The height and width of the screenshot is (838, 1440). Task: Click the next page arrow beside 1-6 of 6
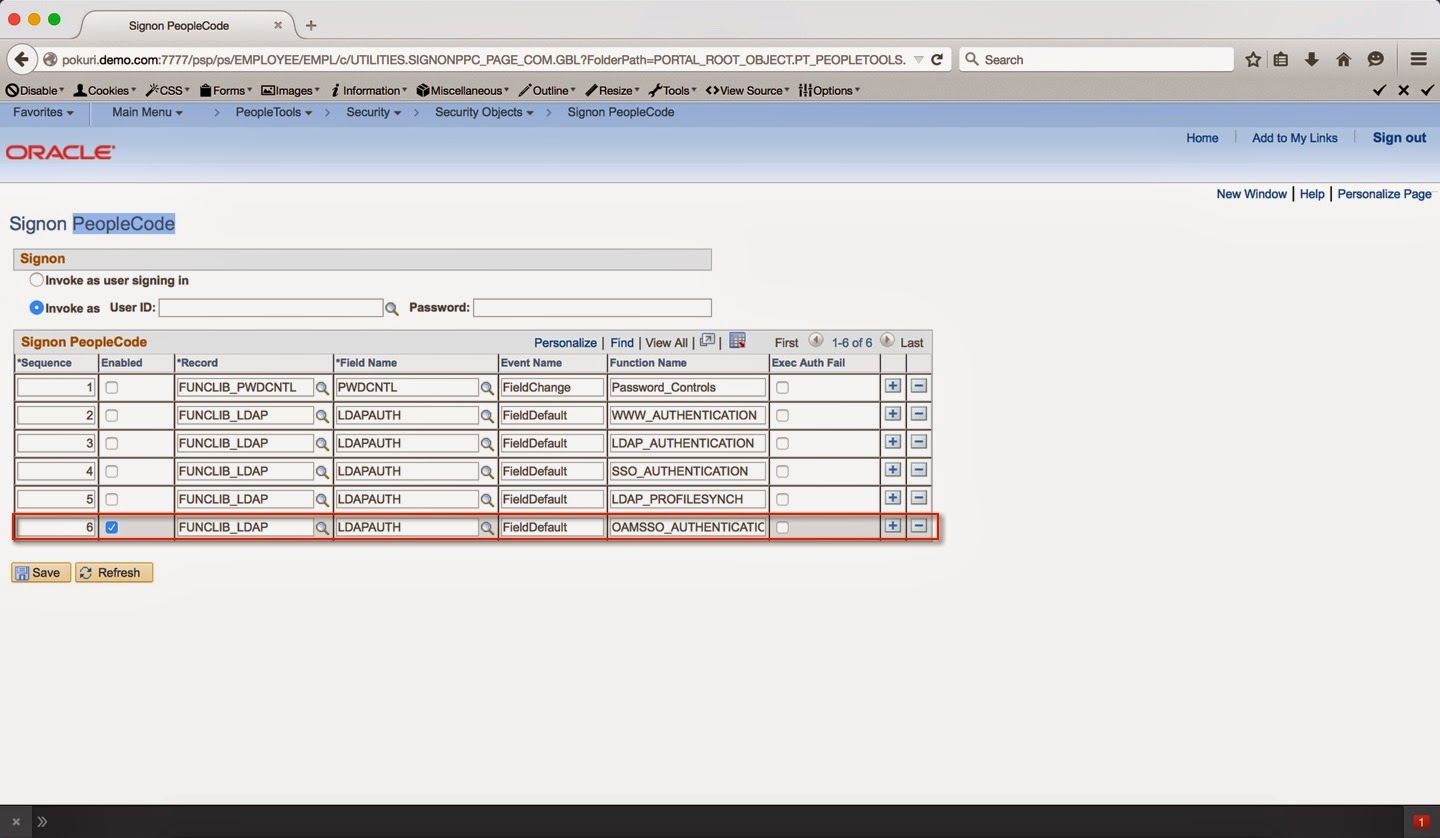(x=886, y=342)
